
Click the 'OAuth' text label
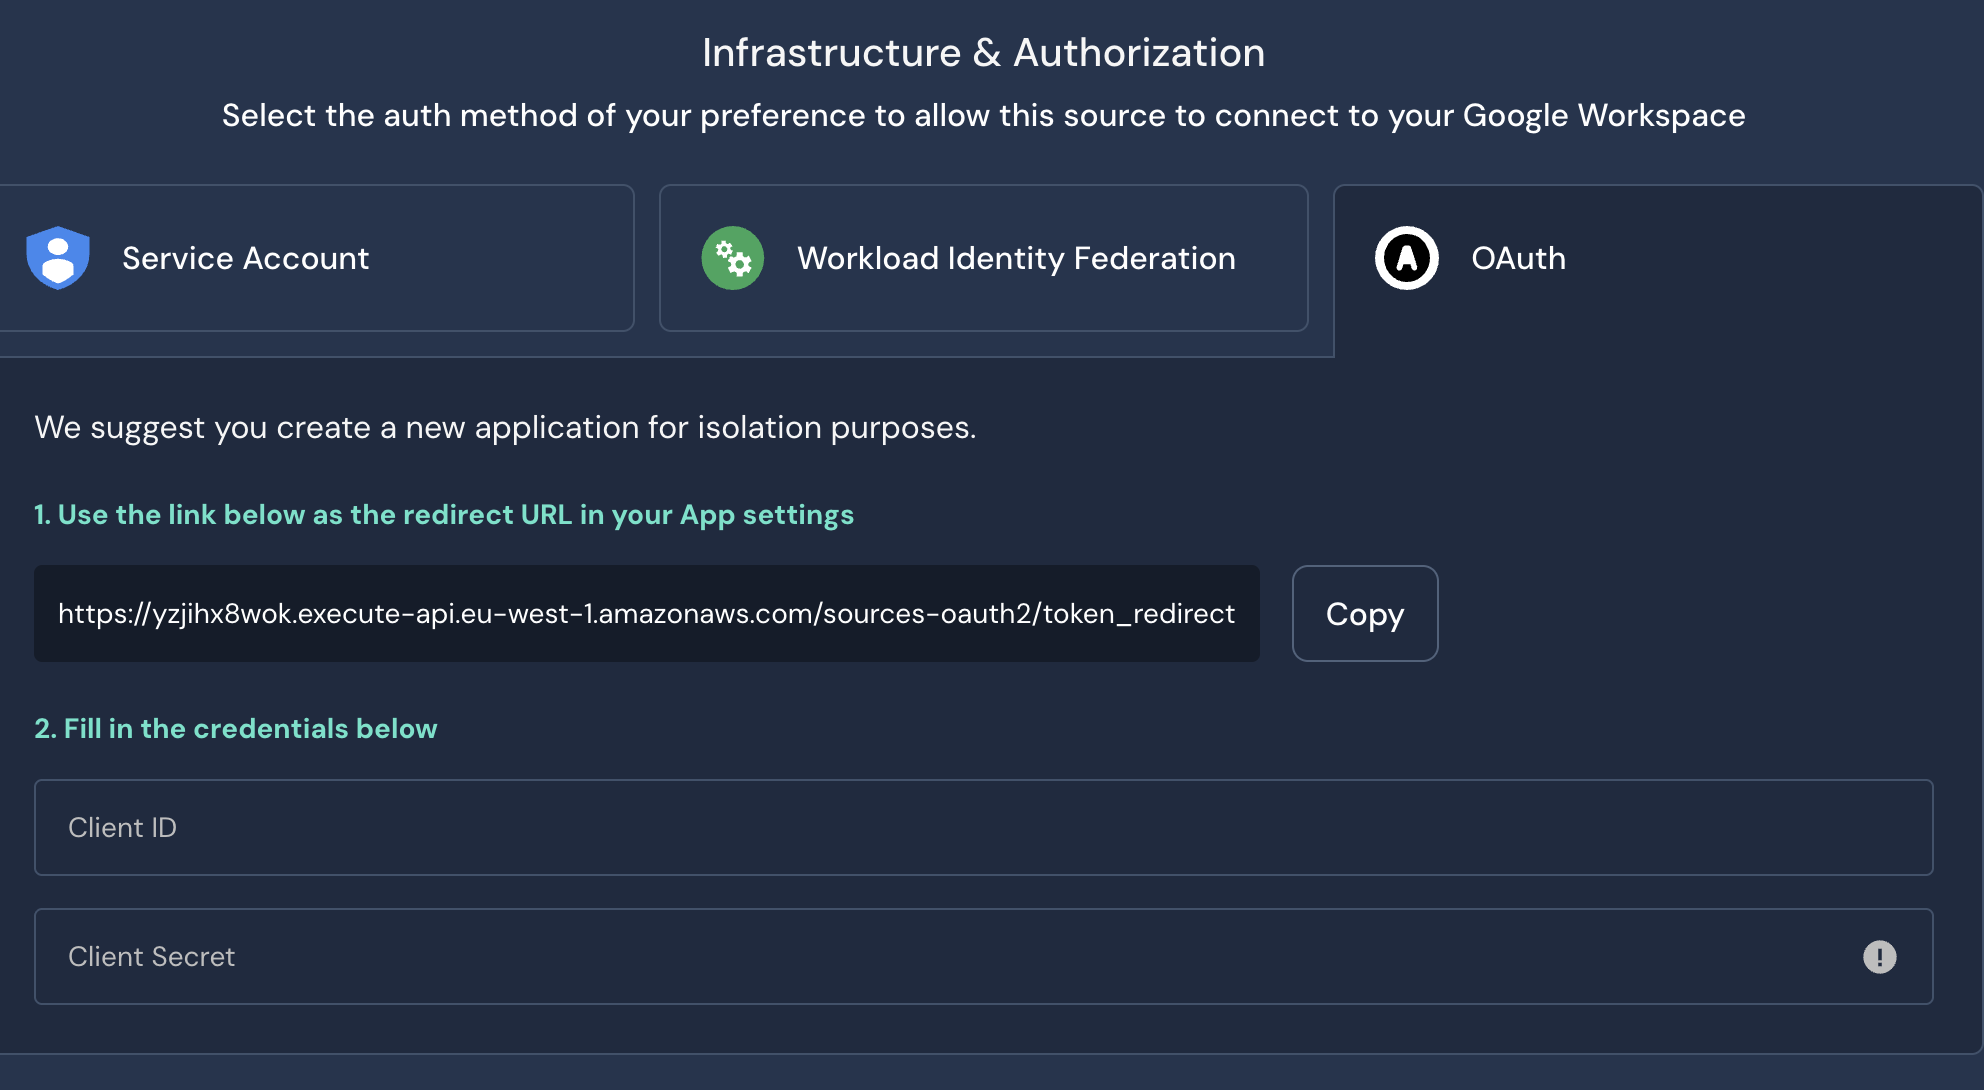tap(1518, 258)
